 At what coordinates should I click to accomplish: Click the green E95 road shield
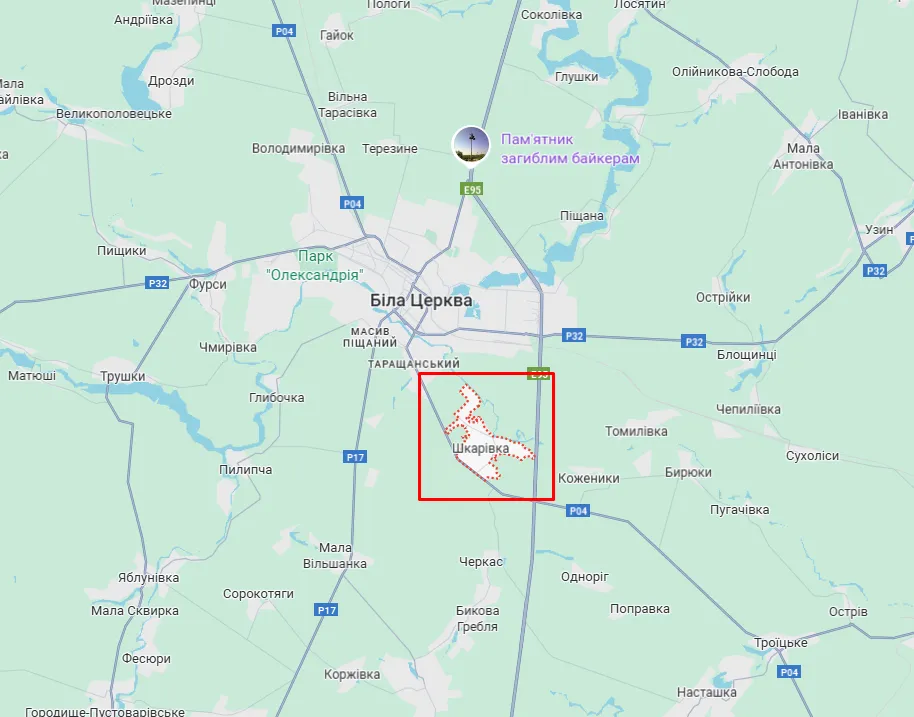[472, 189]
